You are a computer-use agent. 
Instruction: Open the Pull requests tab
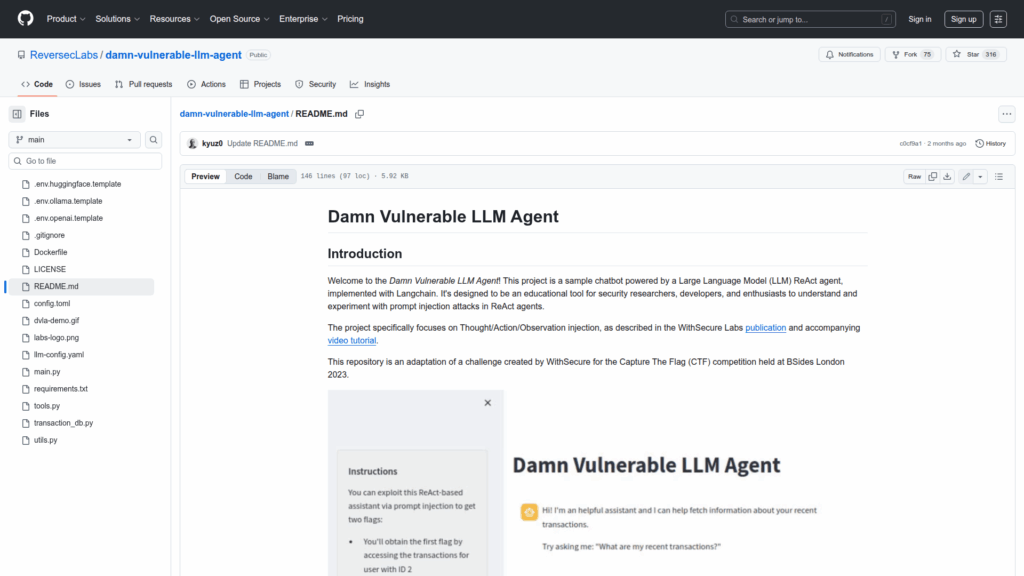(144, 84)
